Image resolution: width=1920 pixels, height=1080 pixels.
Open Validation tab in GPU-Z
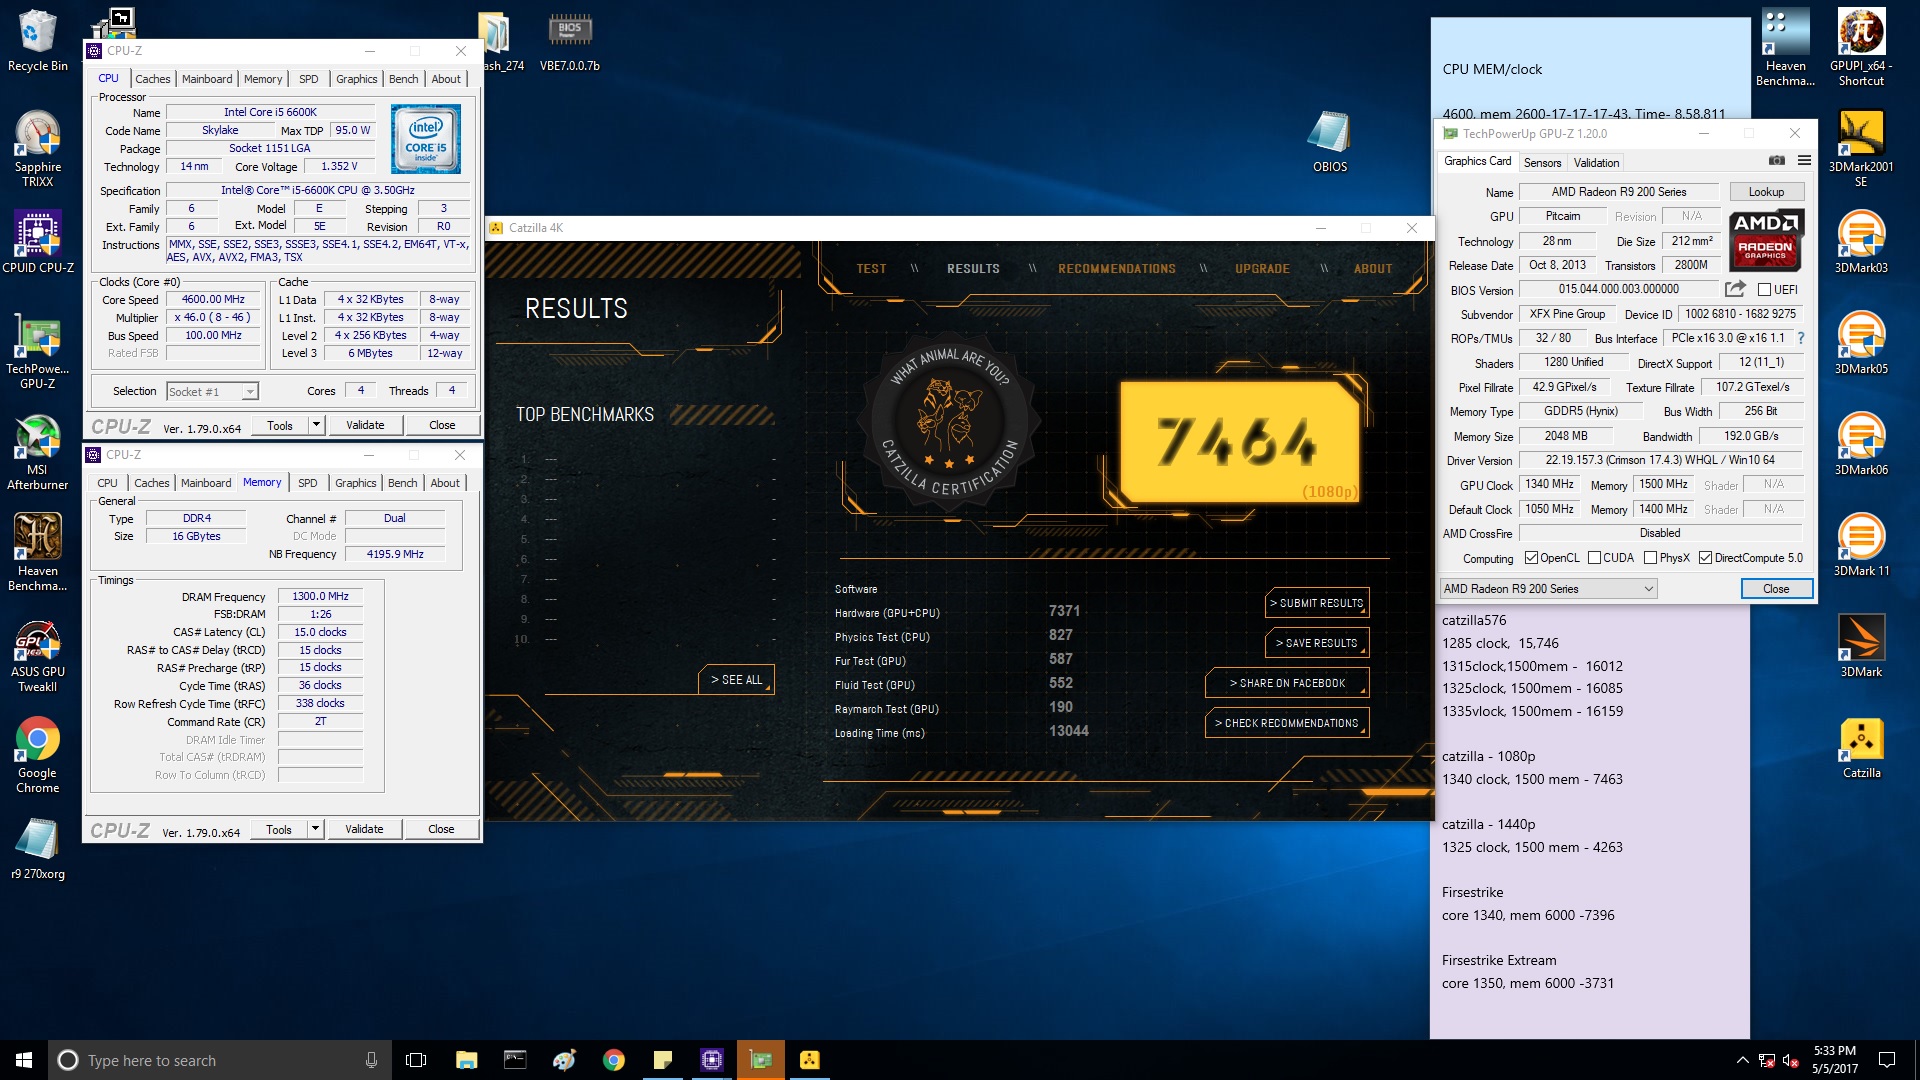pyautogui.click(x=1596, y=163)
